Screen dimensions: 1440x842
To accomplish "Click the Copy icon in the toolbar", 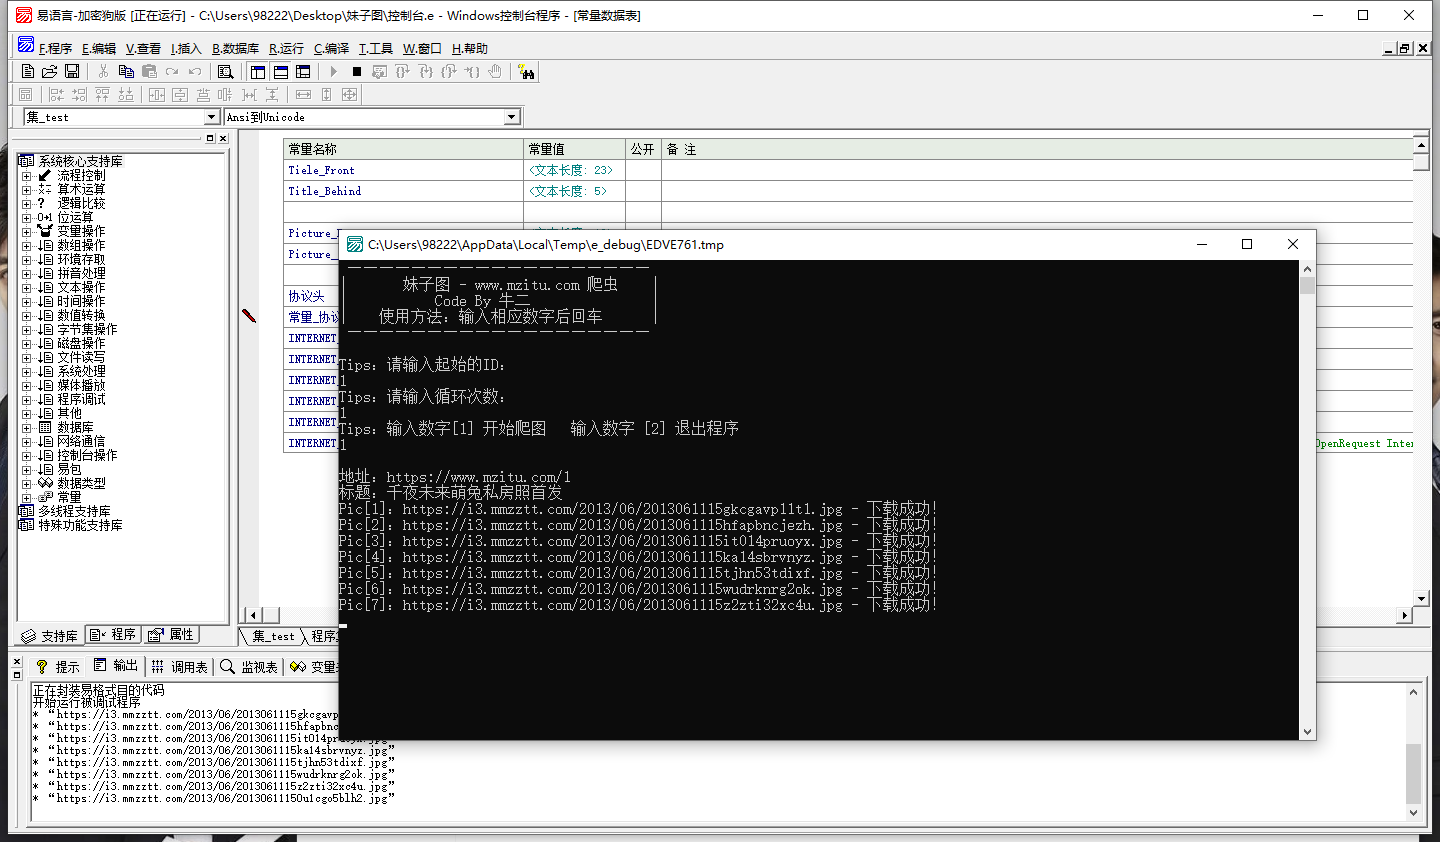I will (x=126, y=72).
